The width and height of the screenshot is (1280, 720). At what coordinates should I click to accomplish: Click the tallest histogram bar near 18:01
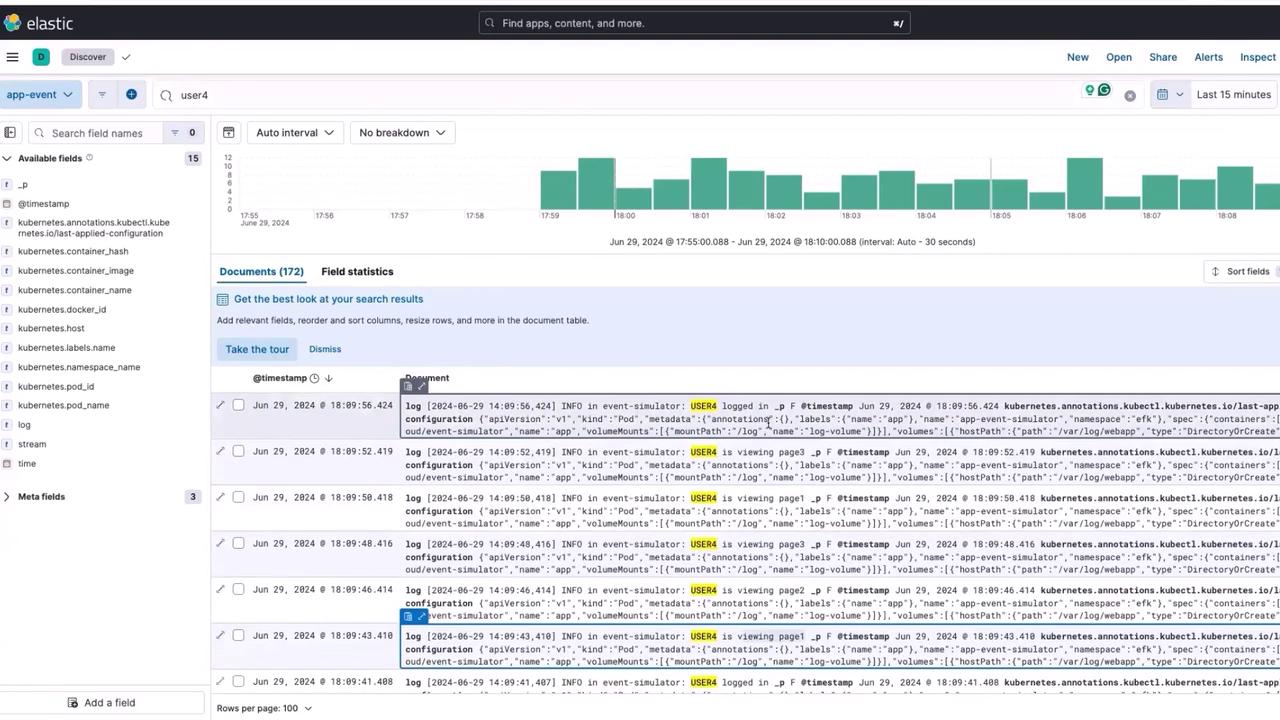tap(708, 184)
